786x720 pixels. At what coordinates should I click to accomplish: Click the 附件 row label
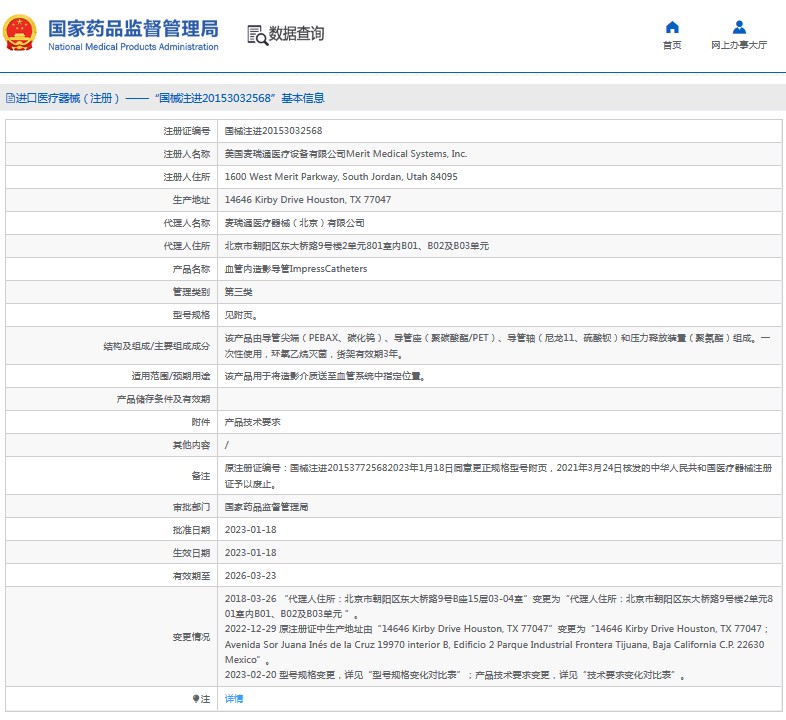tap(201, 422)
